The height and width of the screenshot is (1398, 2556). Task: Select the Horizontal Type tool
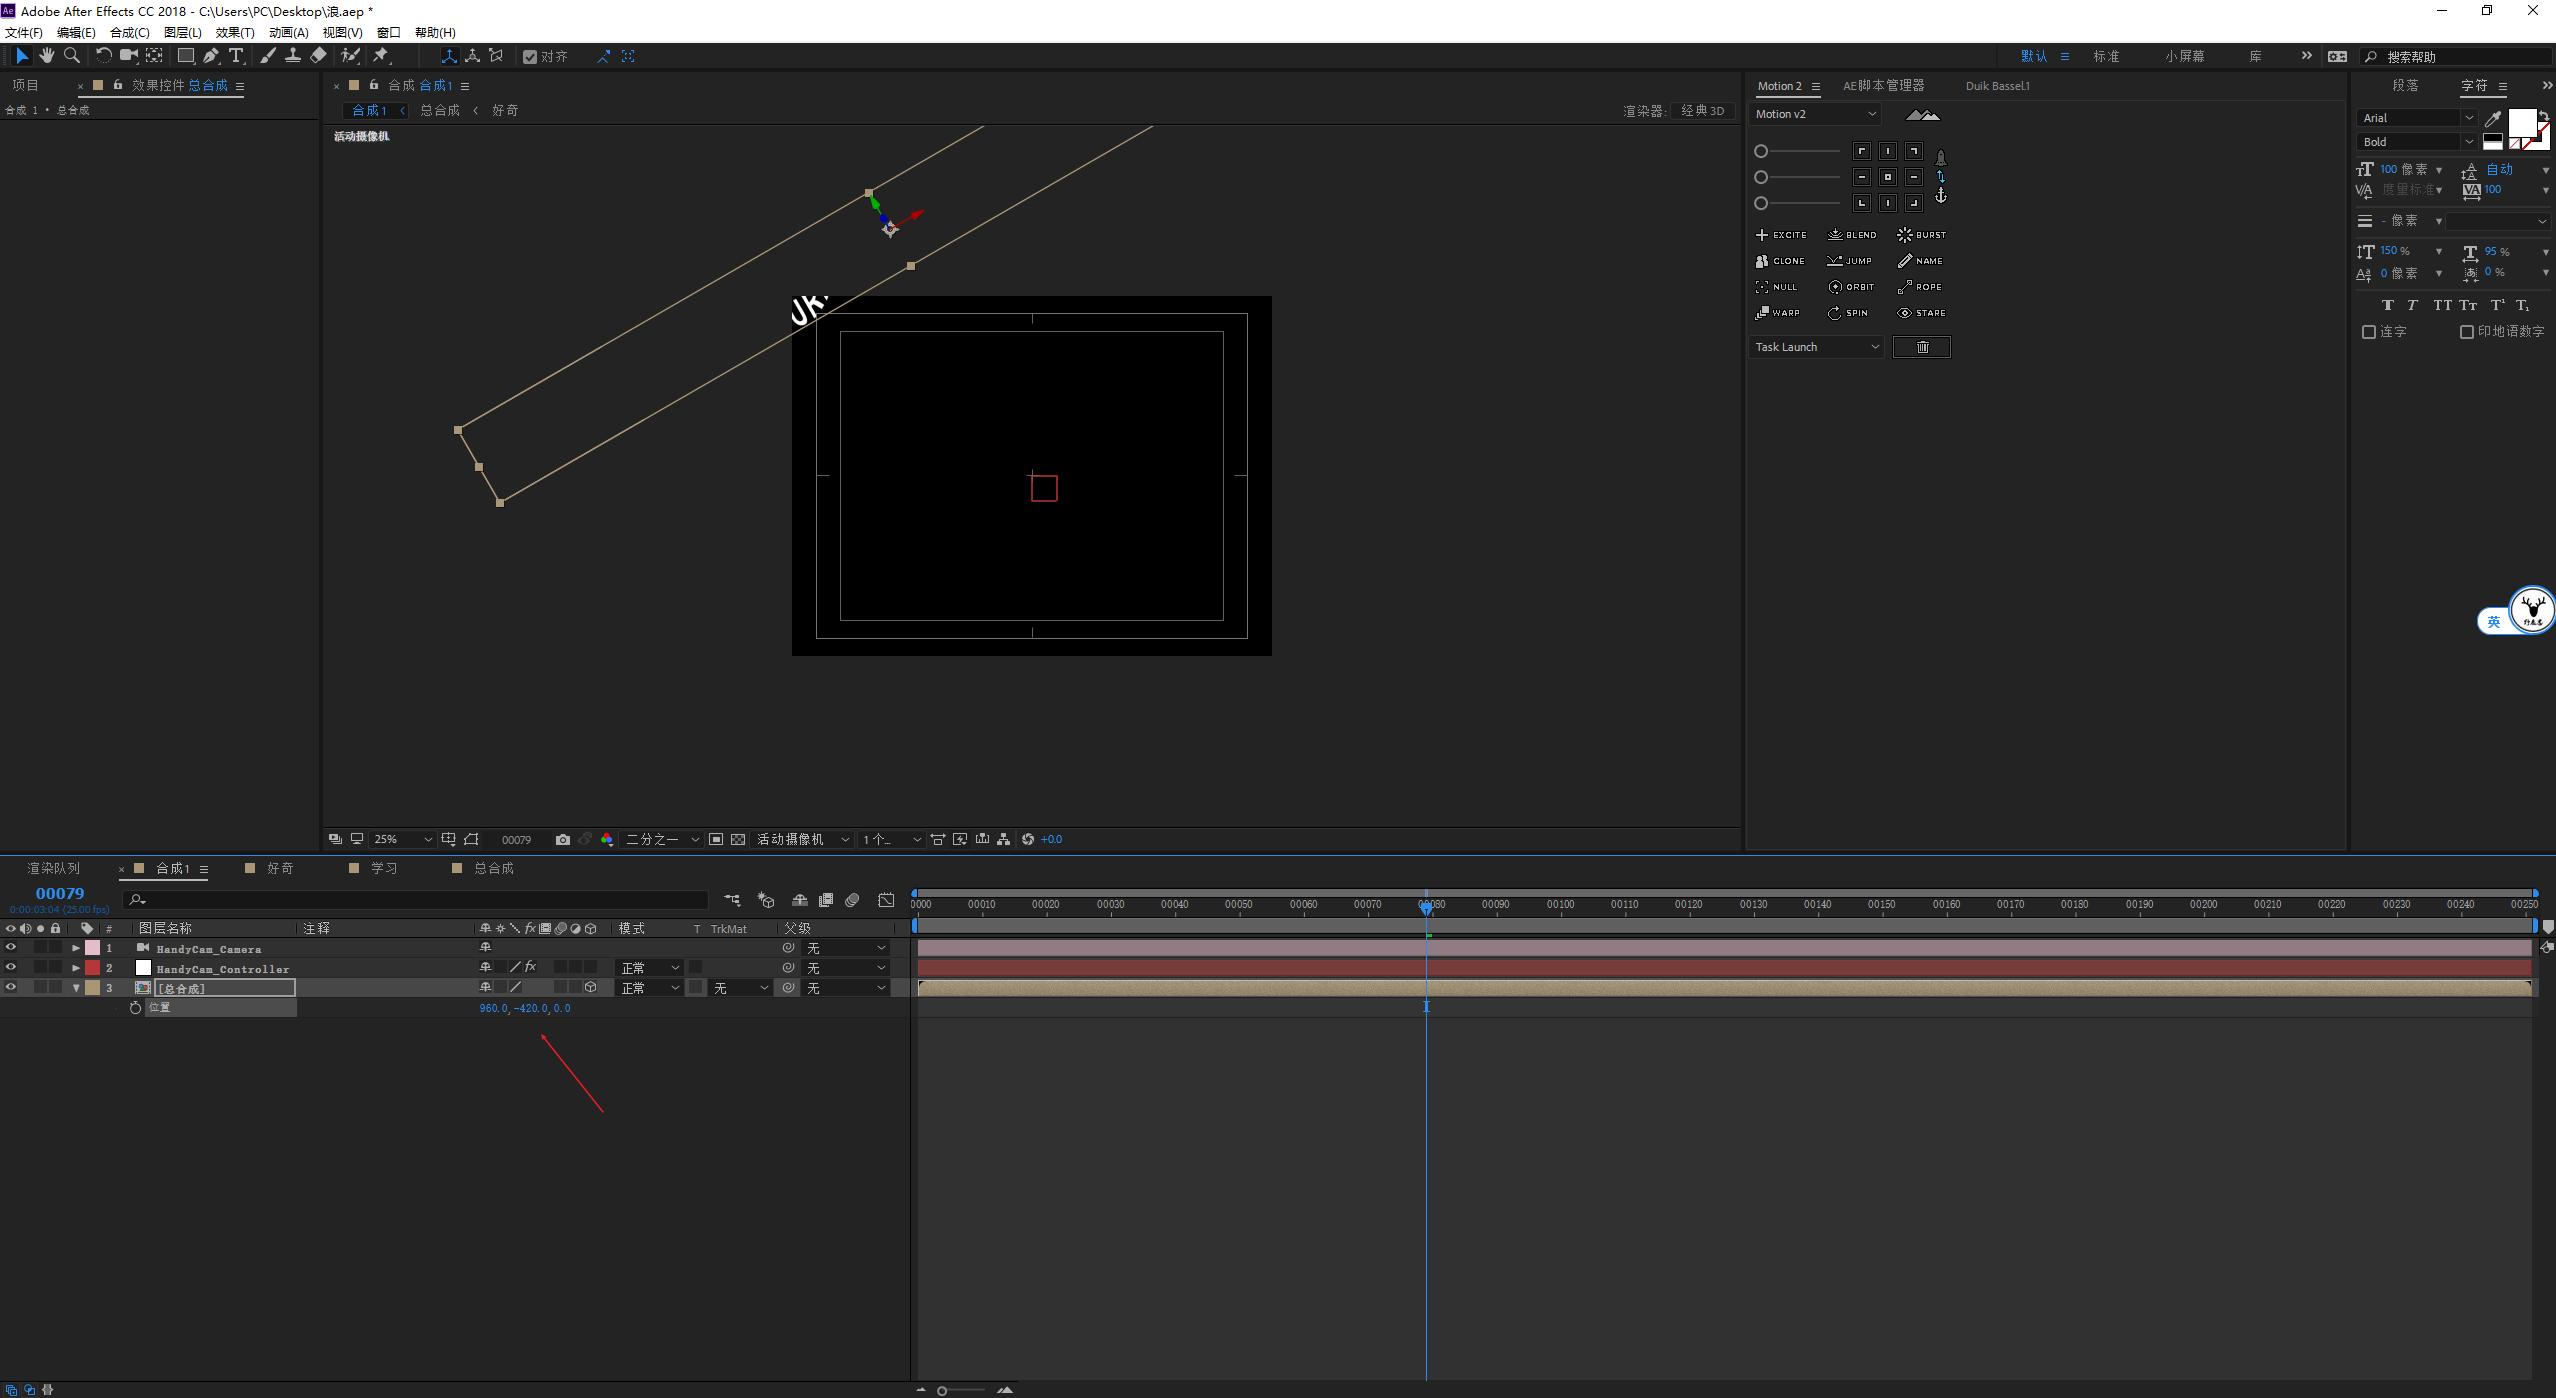tap(236, 56)
